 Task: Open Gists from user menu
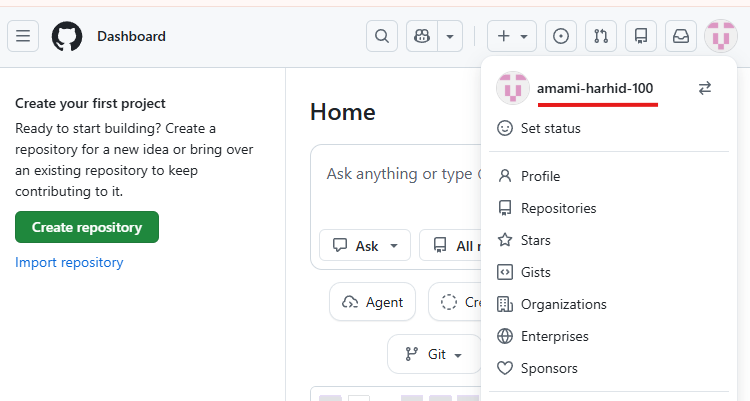pos(608,272)
